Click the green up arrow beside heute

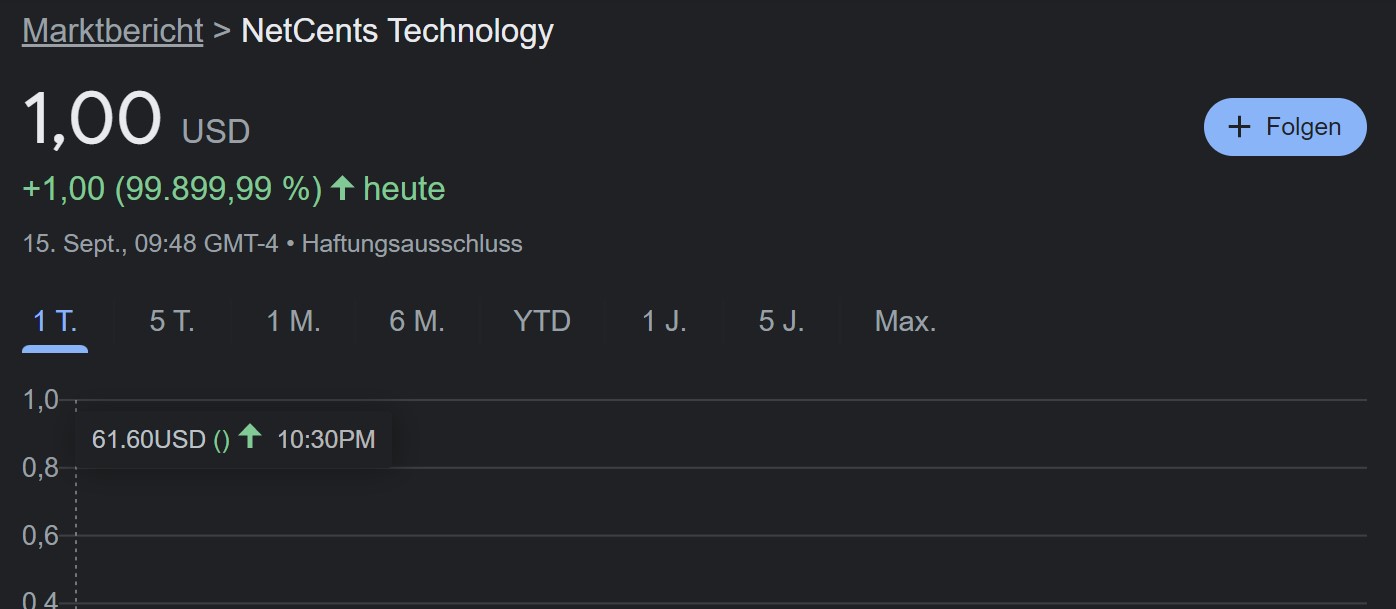tap(343, 188)
